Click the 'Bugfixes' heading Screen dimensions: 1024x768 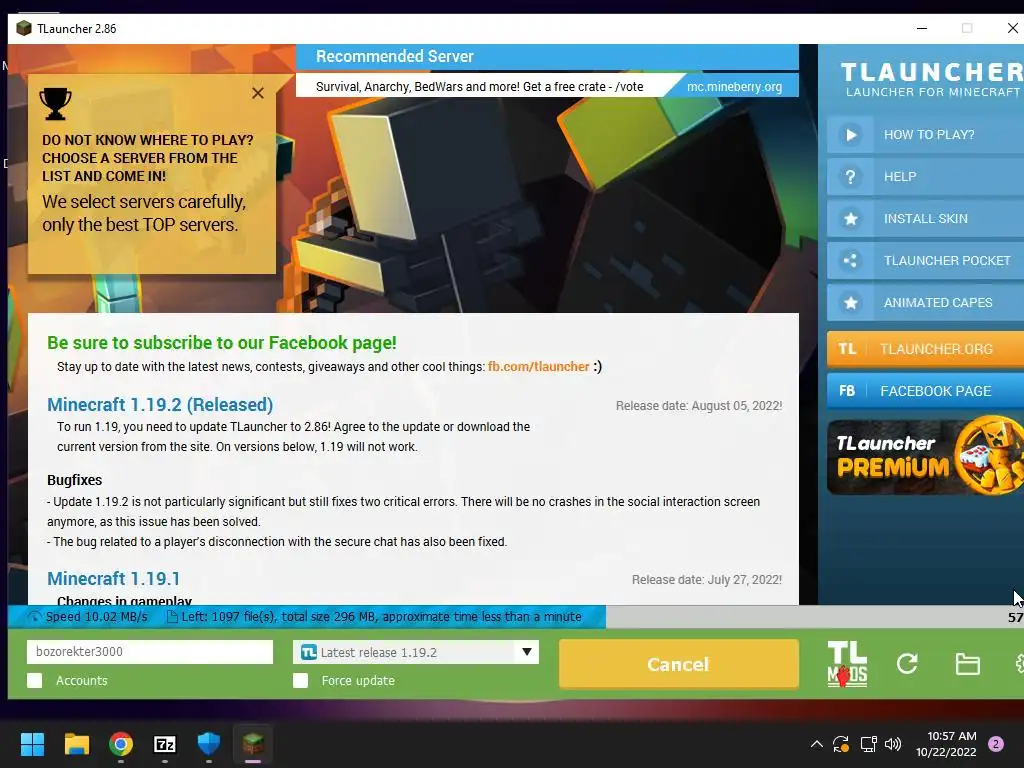tap(74, 480)
